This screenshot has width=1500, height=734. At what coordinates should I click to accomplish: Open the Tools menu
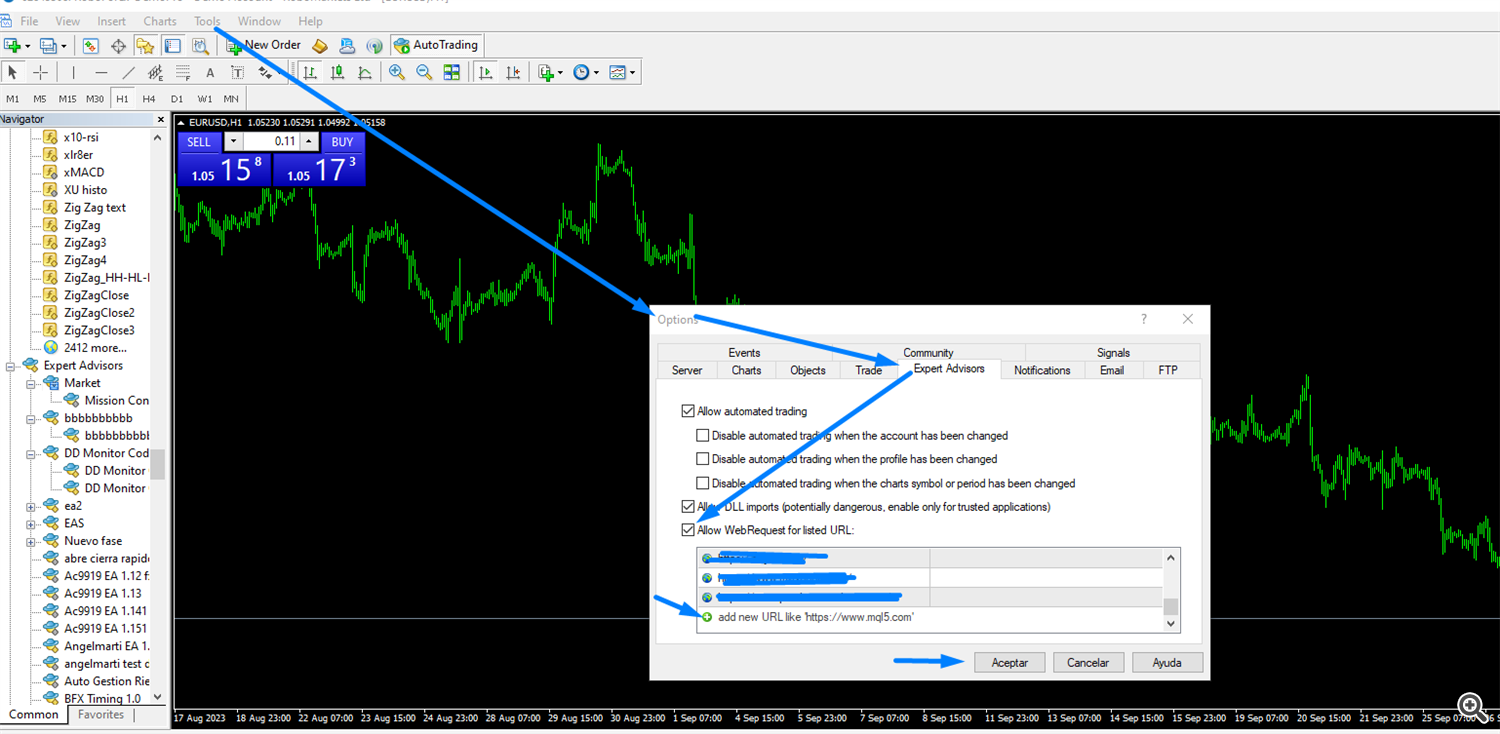207,21
